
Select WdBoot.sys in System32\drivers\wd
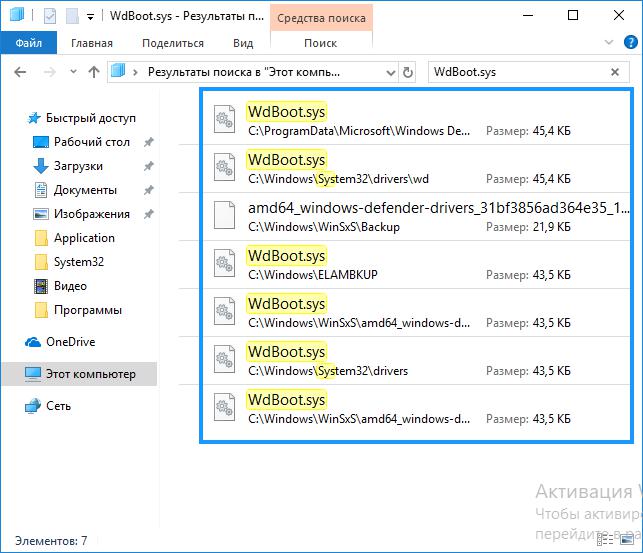[417, 168]
